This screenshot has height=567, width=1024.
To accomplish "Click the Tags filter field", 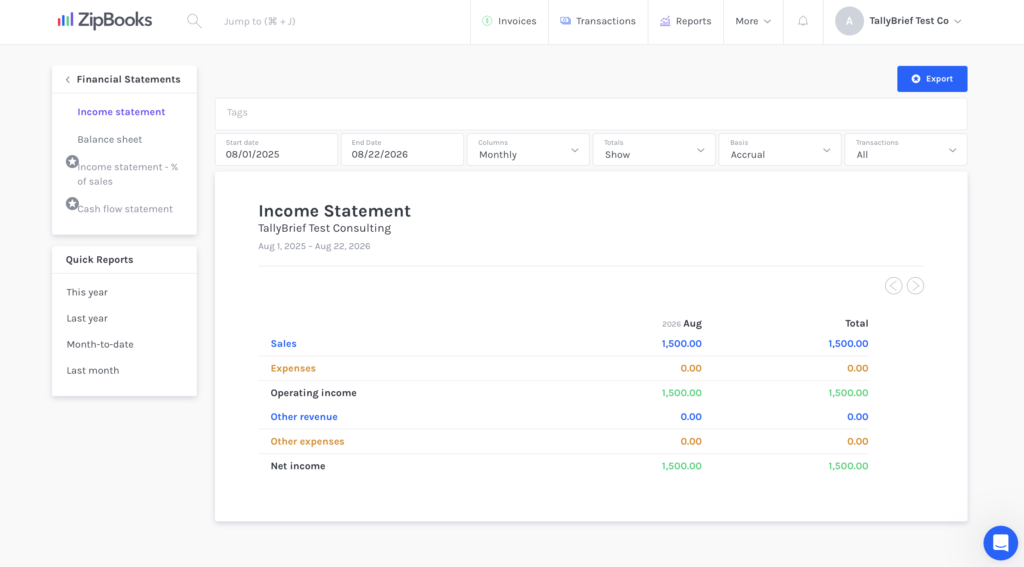I will [x=591, y=113].
